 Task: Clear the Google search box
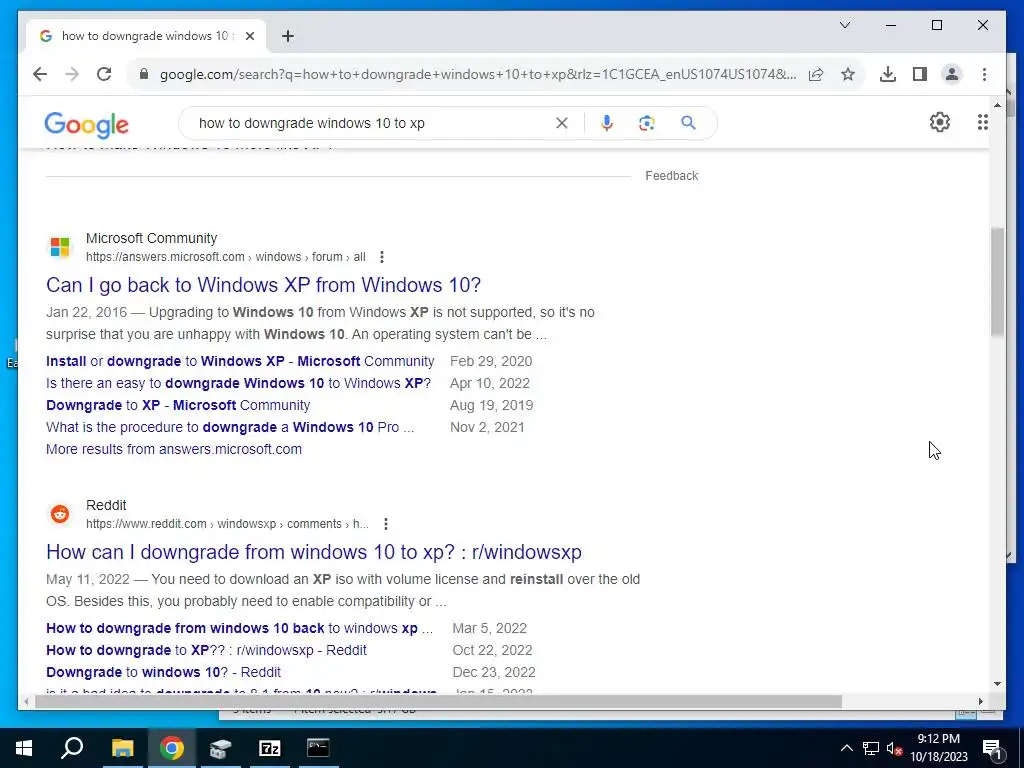[562, 123]
